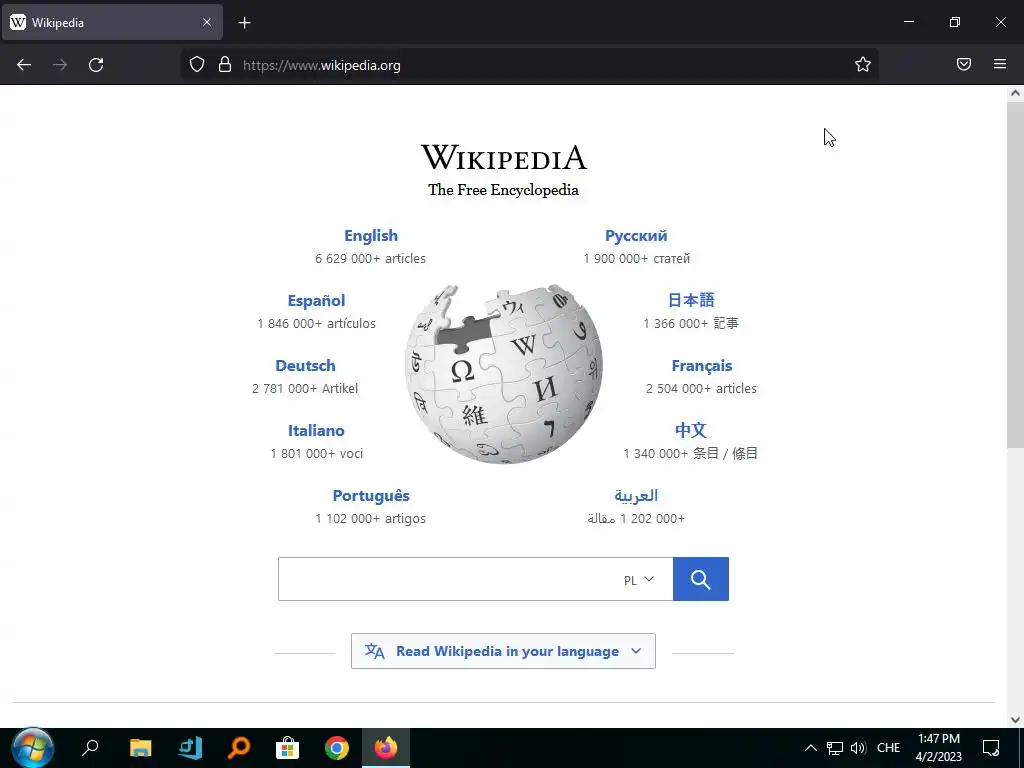The image size is (1024, 768).
Task: Open the Windows Start menu
Action: [x=32, y=748]
